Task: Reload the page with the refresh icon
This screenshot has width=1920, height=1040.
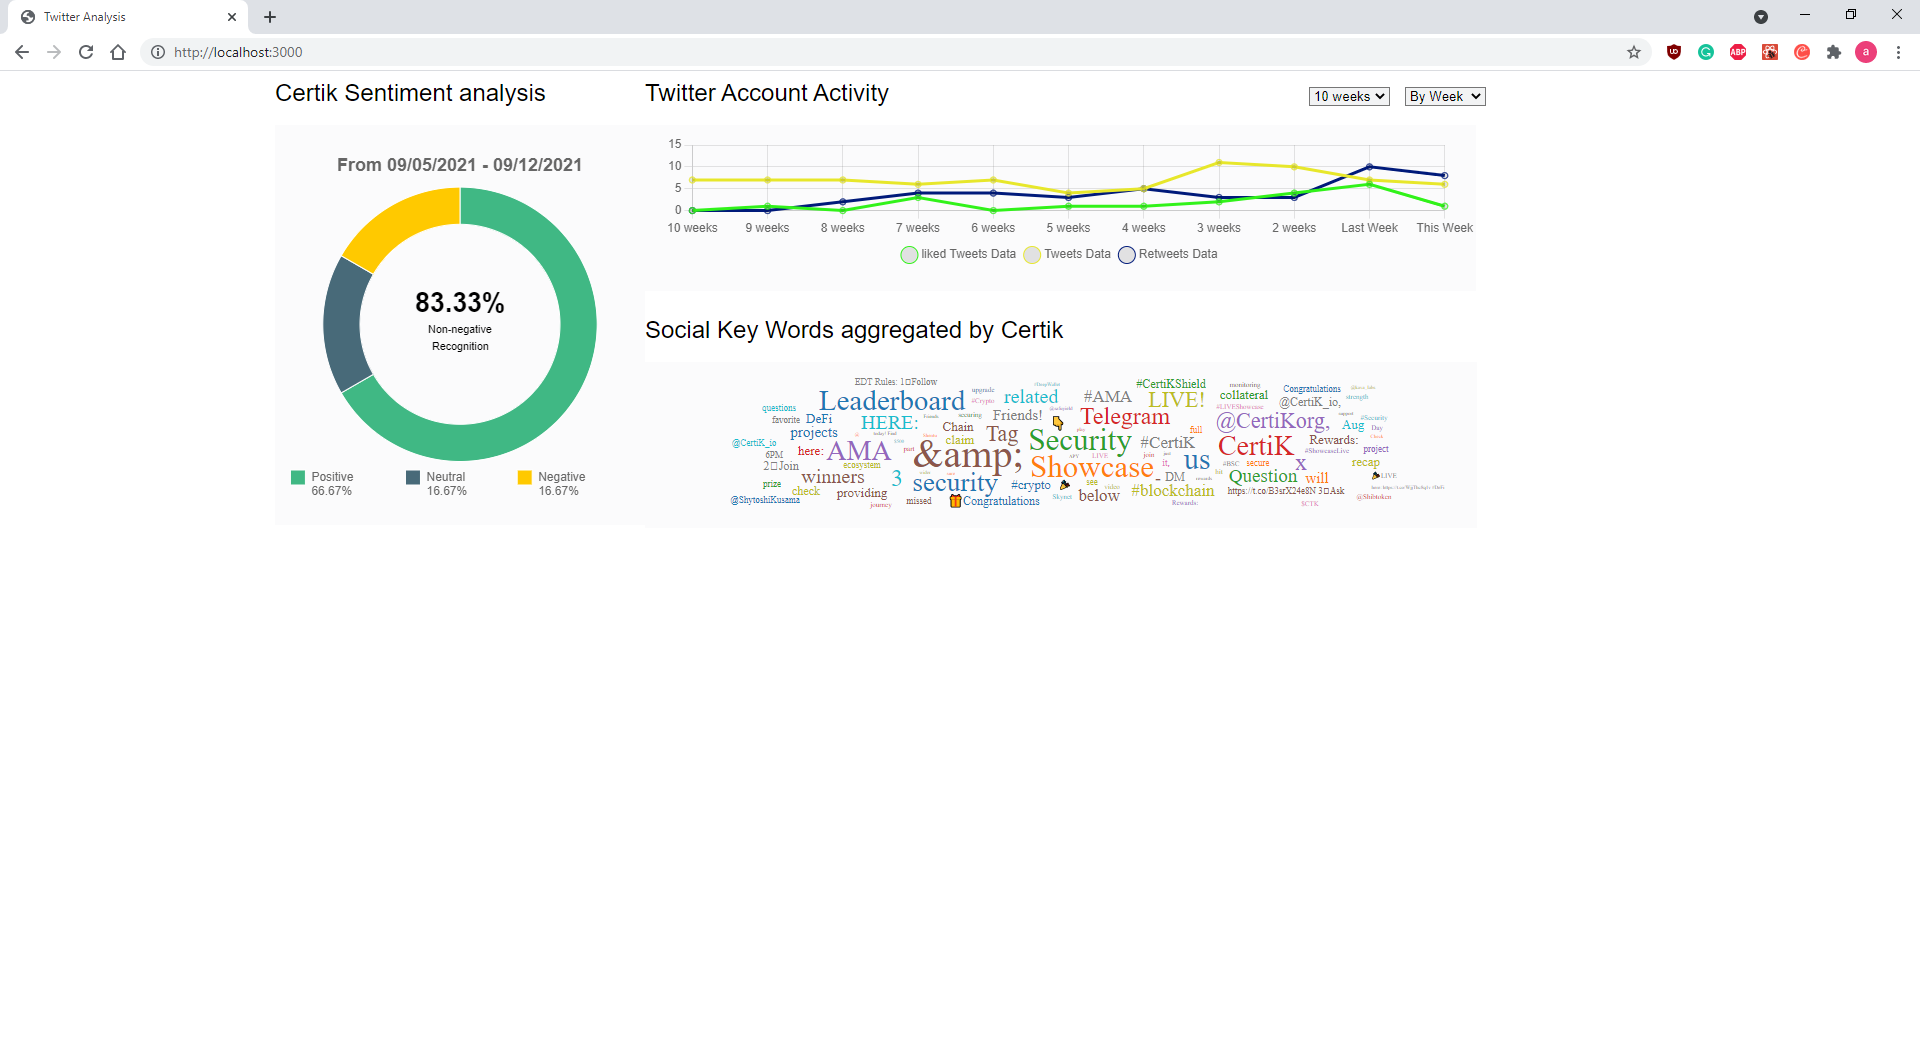Action: [86, 52]
